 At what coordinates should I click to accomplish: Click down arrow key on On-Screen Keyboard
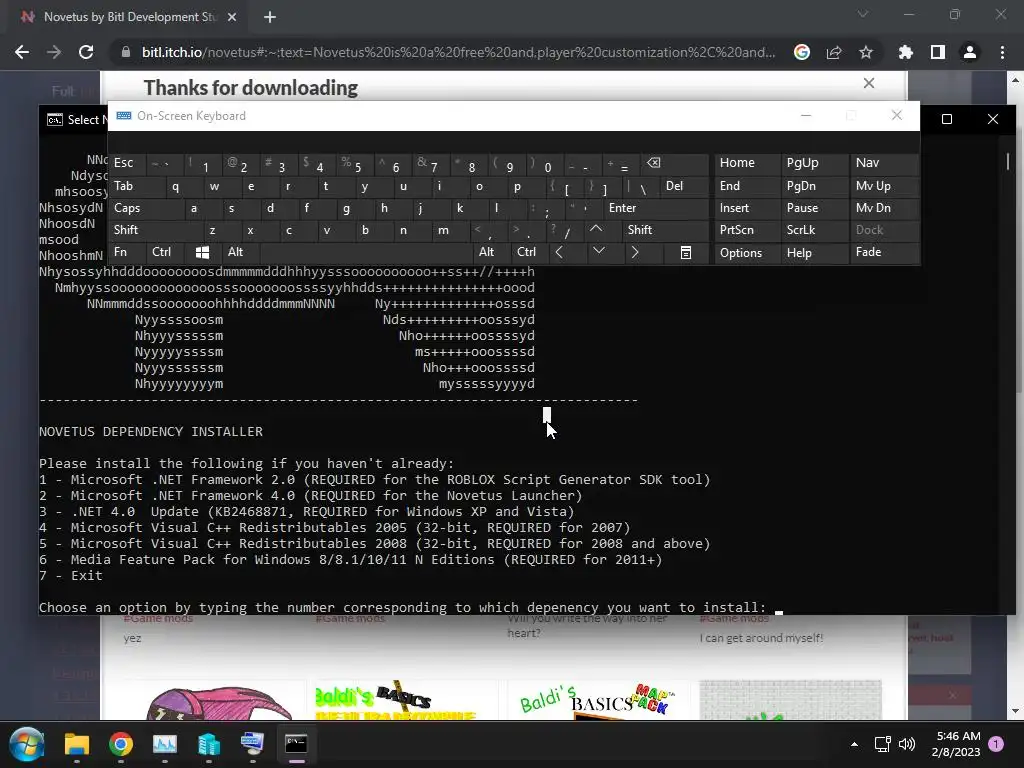coord(598,251)
